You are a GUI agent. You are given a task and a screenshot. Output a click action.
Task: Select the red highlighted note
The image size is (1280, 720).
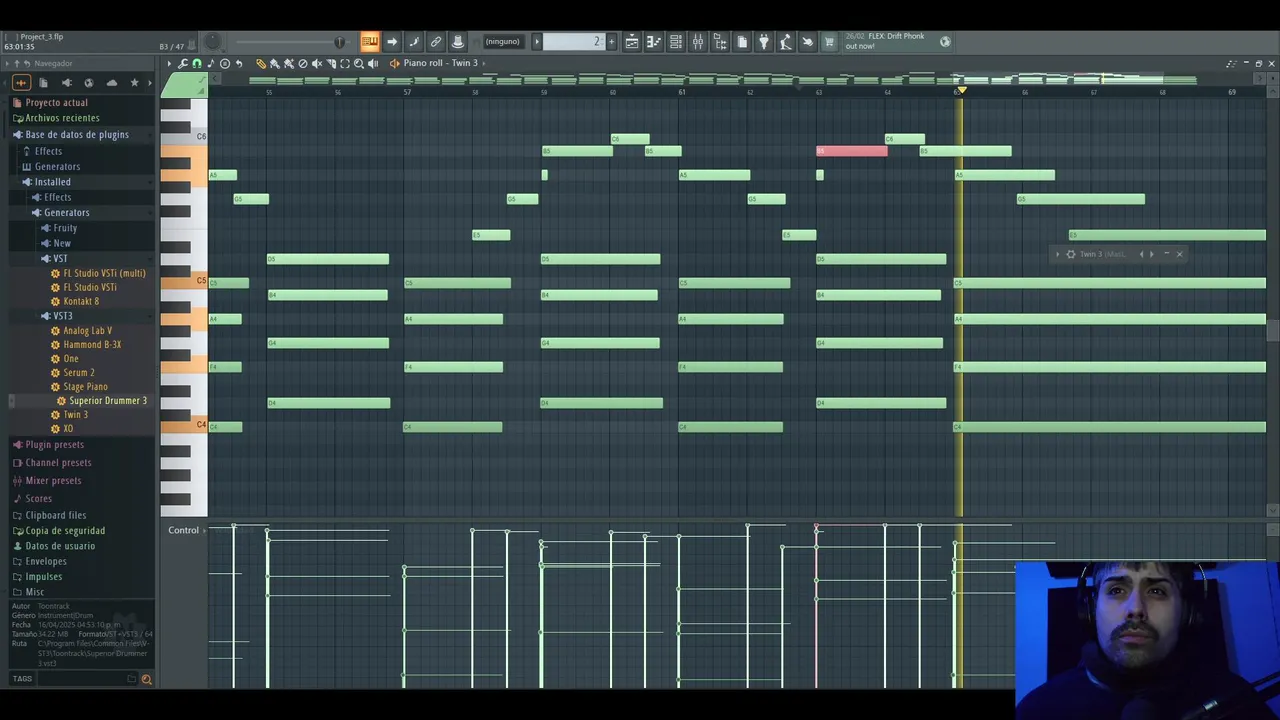coord(851,151)
